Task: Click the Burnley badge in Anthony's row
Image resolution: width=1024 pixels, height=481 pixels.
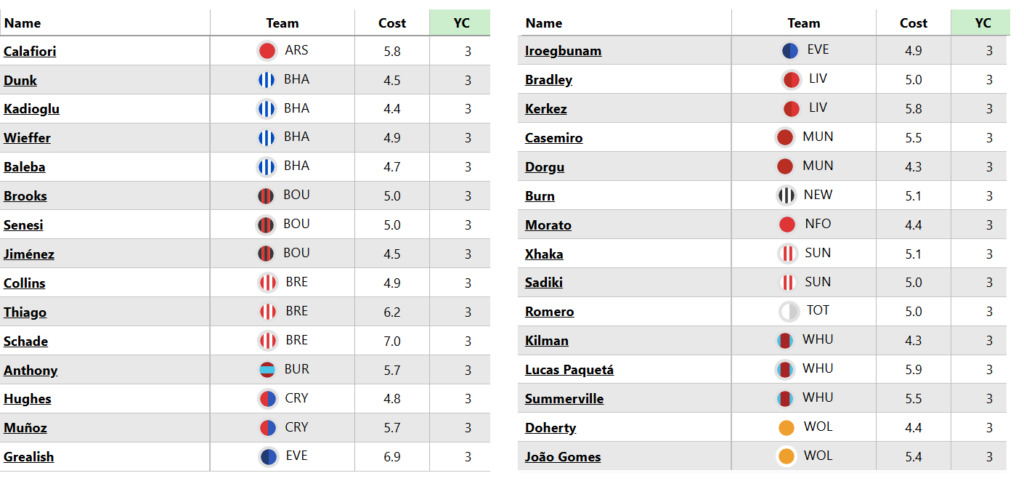Action: 267,370
